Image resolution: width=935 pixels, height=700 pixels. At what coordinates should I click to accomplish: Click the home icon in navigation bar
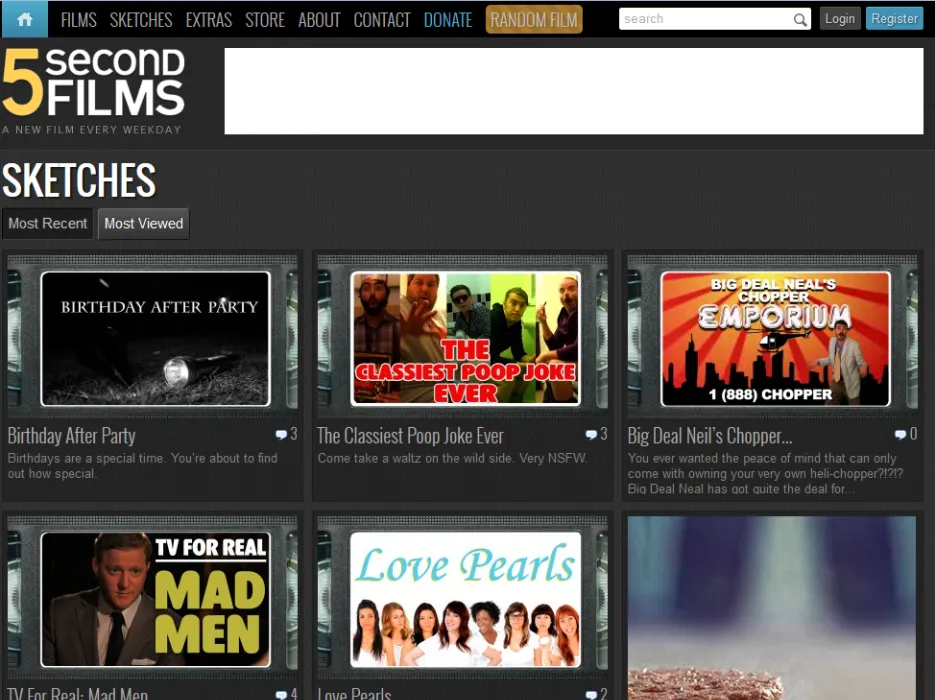[24, 19]
